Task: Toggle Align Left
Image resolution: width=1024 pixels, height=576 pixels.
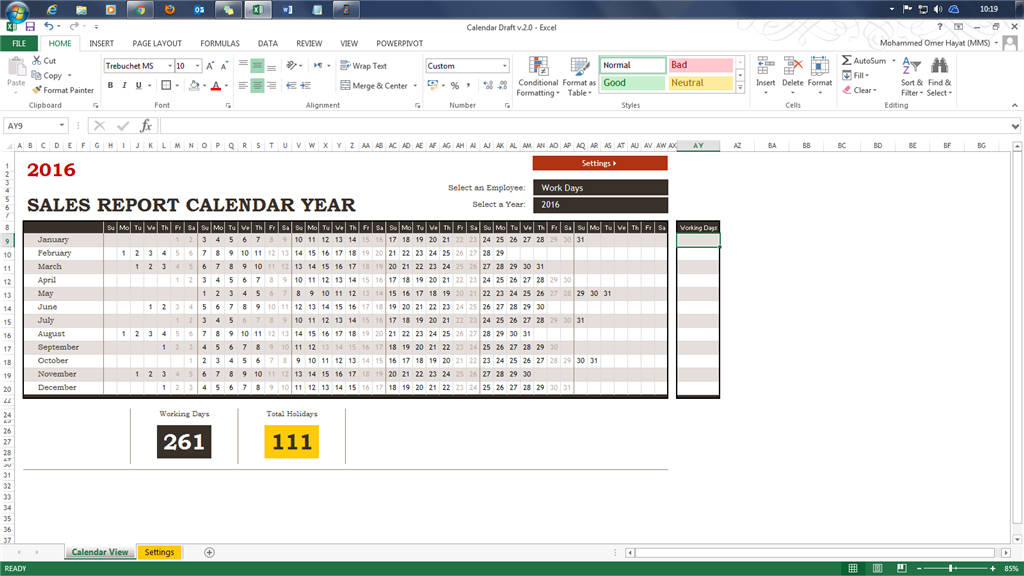Action: pos(243,86)
